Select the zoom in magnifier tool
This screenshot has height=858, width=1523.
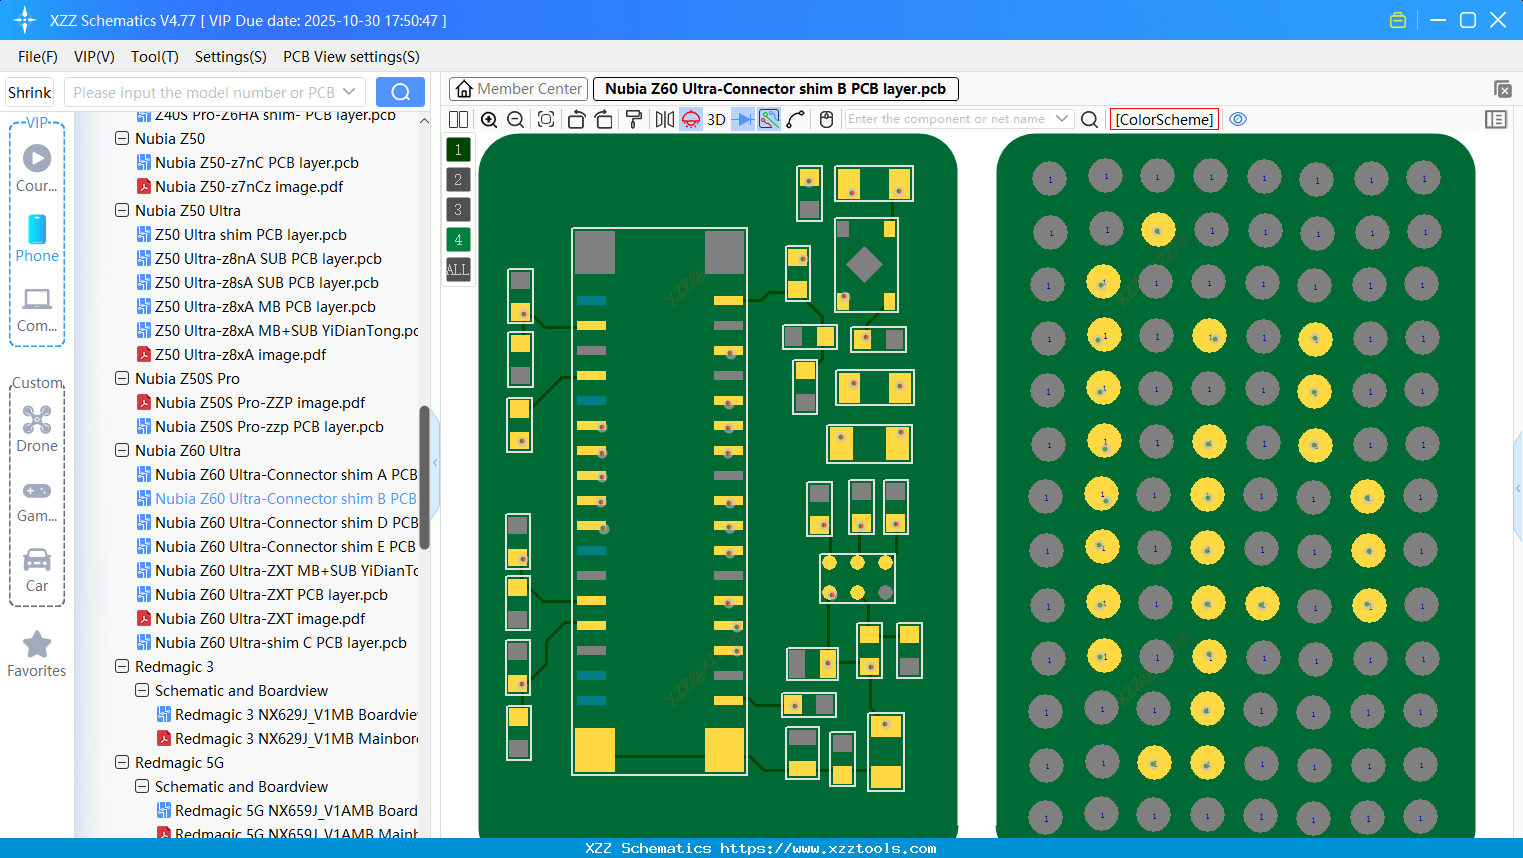point(489,118)
